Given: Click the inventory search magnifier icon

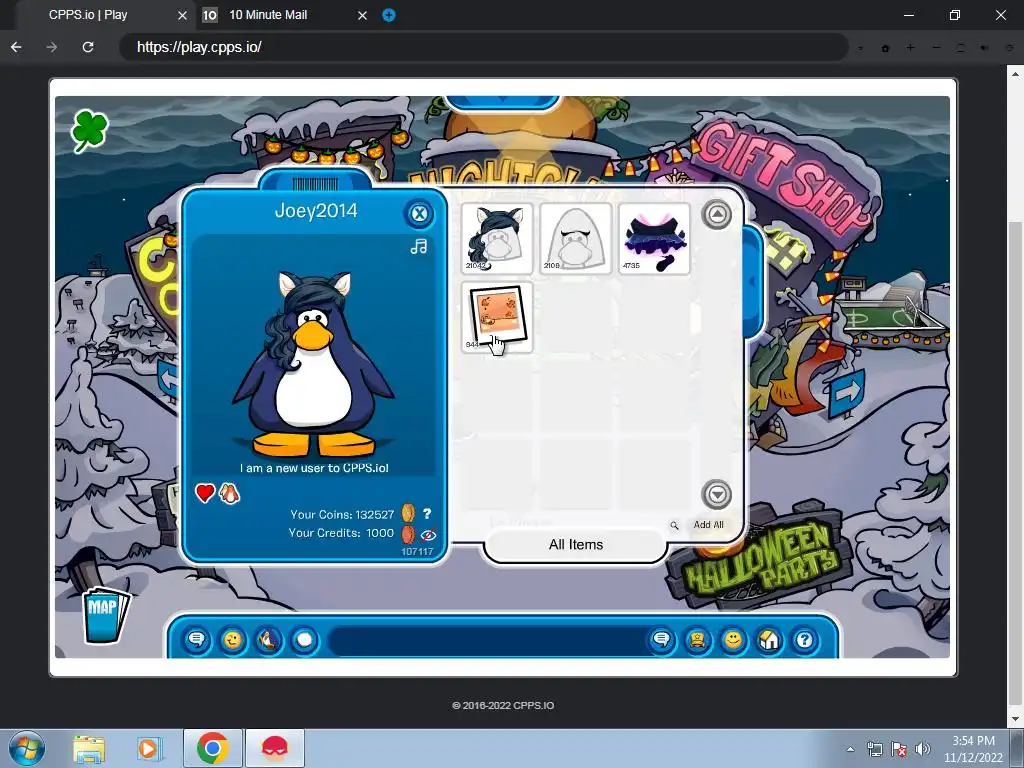Looking at the screenshot, I should click(x=674, y=525).
